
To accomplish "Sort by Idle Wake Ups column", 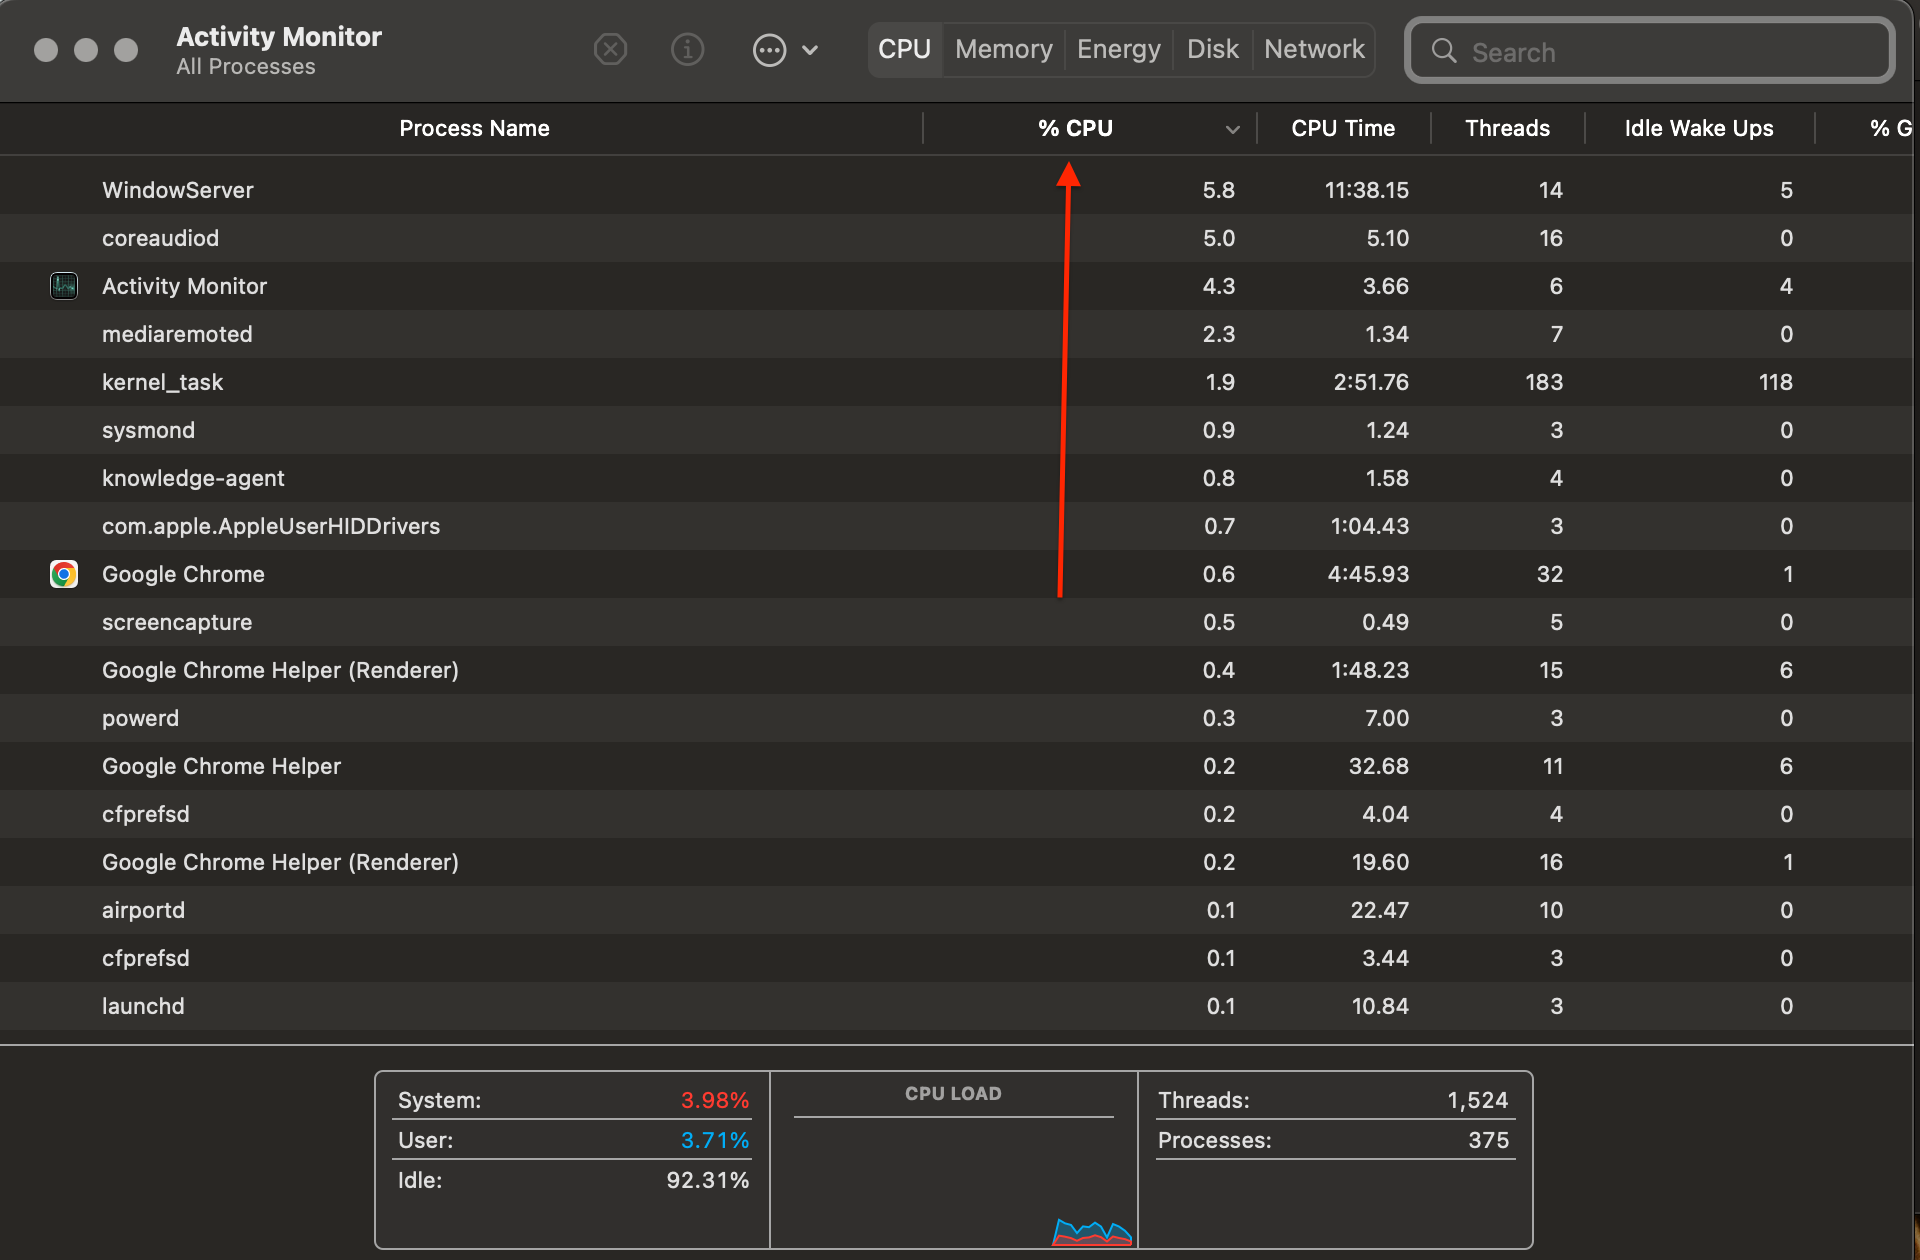I will (x=1698, y=128).
